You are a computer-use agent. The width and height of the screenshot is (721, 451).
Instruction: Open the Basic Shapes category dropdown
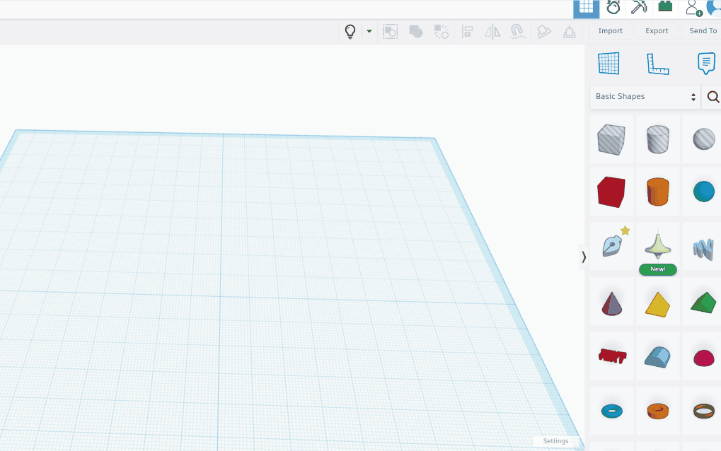tap(645, 97)
